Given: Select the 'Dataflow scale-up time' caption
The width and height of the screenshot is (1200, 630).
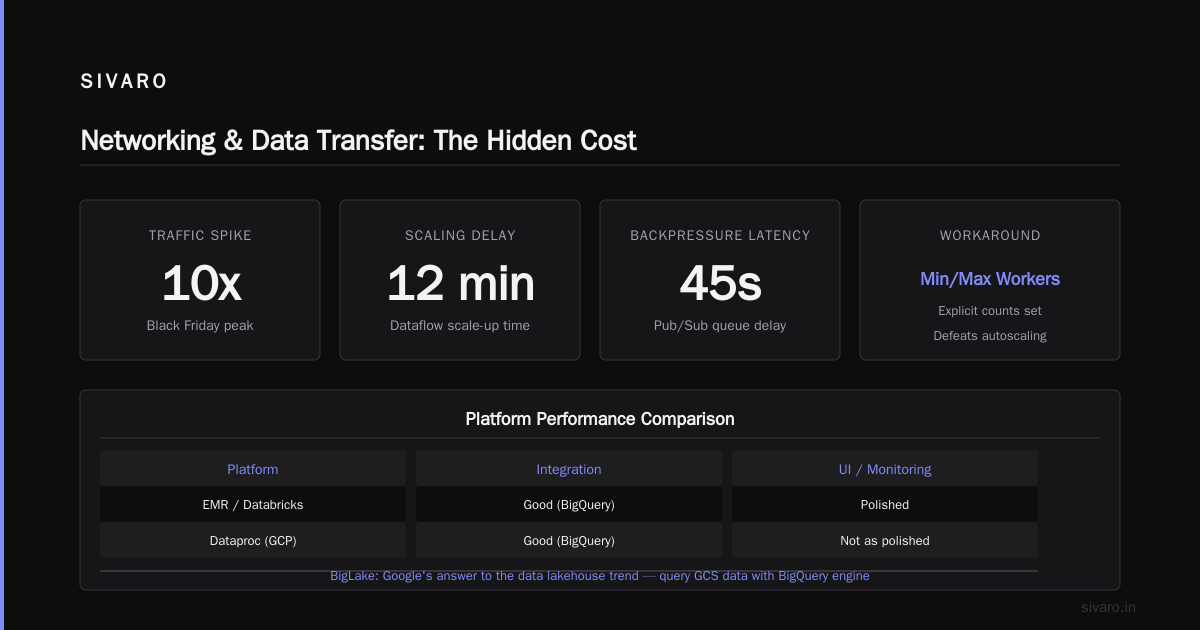Looking at the screenshot, I should click(x=460, y=326).
